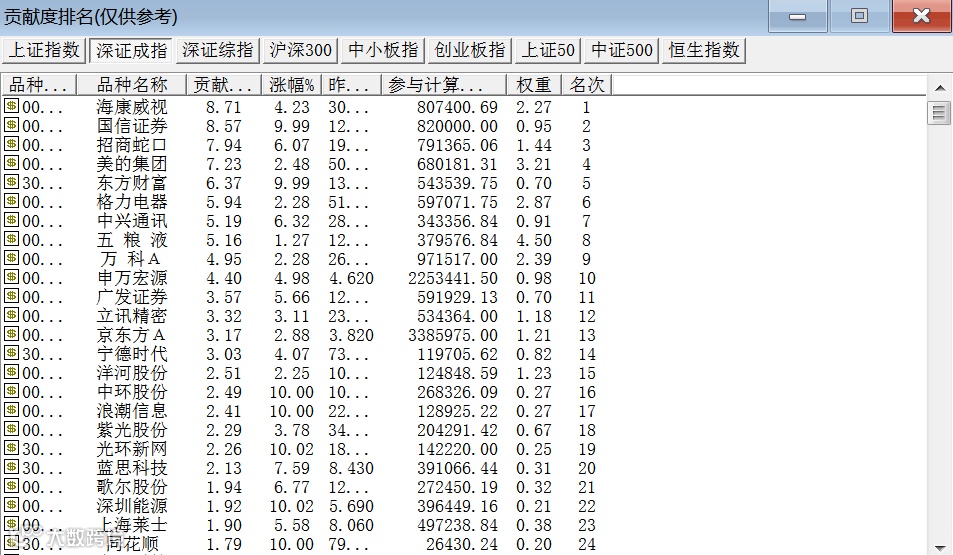
Task: Click the stock icon beside 招商蛇口
Action: click(x=12, y=143)
